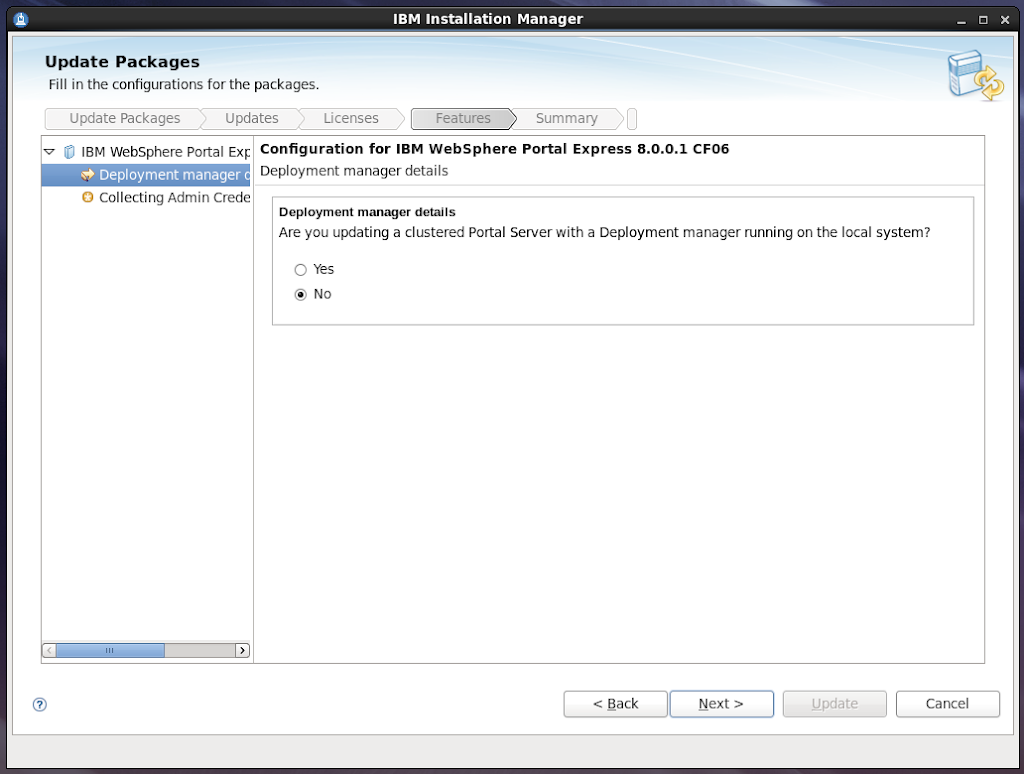This screenshot has height=774, width=1024.
Task: Select the No radio button
Action: (300, 295)
